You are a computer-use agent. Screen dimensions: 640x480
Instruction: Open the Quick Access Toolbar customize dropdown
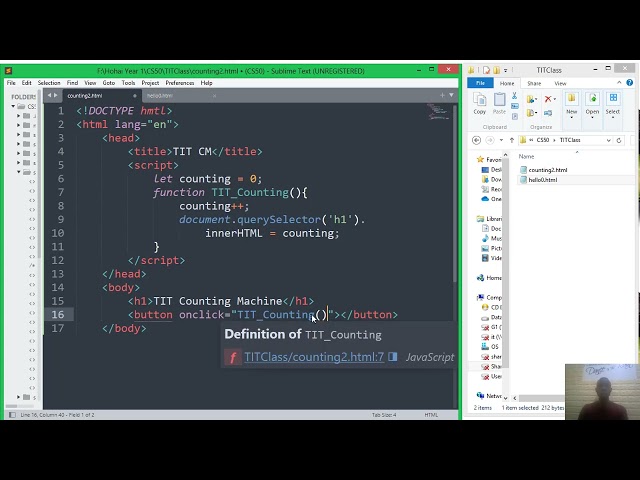coord(506,70)
